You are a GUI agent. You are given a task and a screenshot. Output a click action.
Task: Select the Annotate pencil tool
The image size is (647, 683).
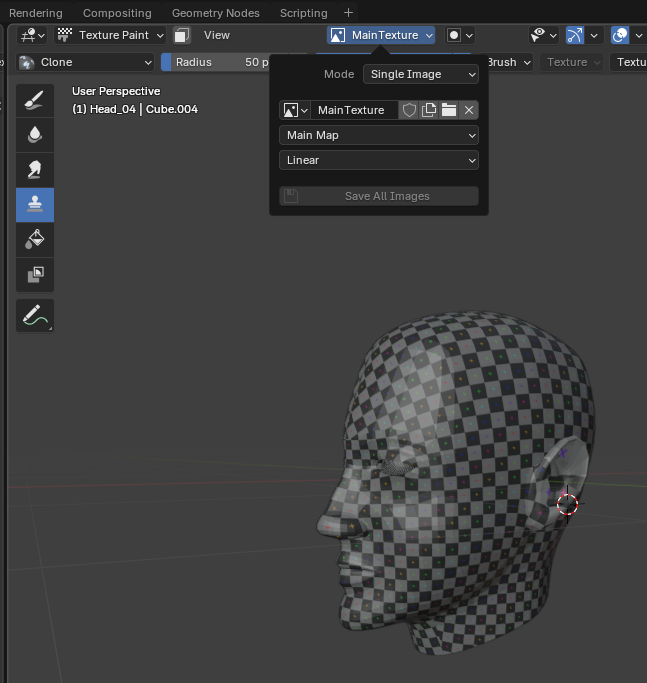pos(35,315)
